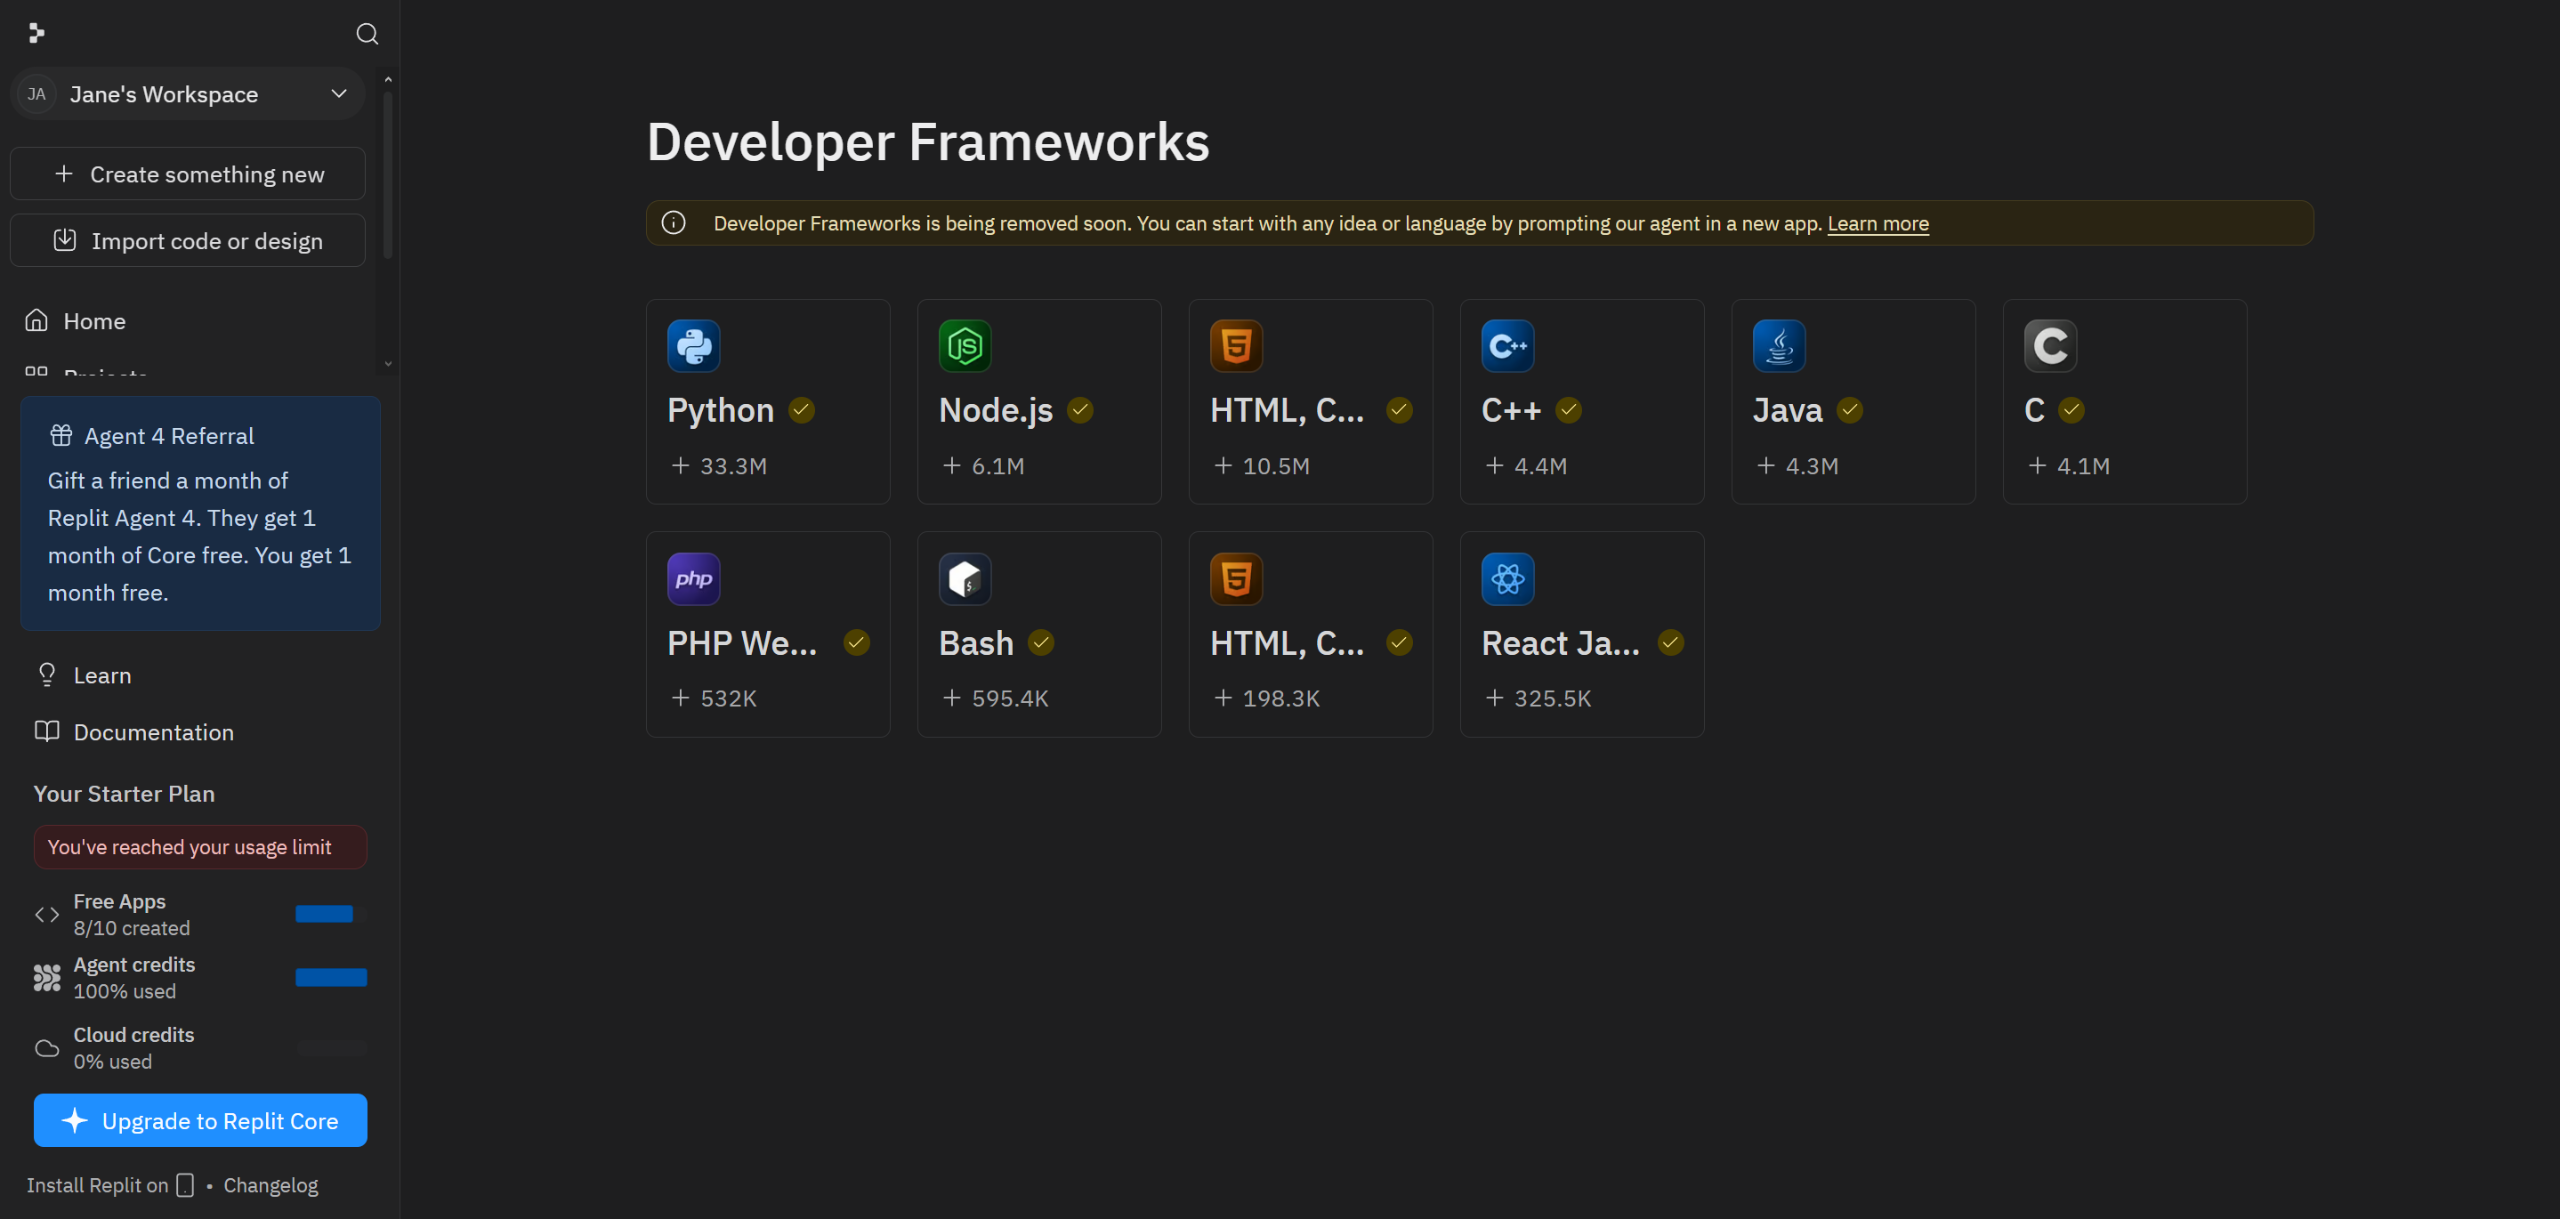Click the Node.js framework icon
This screenshot has width=2560, height=1219.
(964, 346)
